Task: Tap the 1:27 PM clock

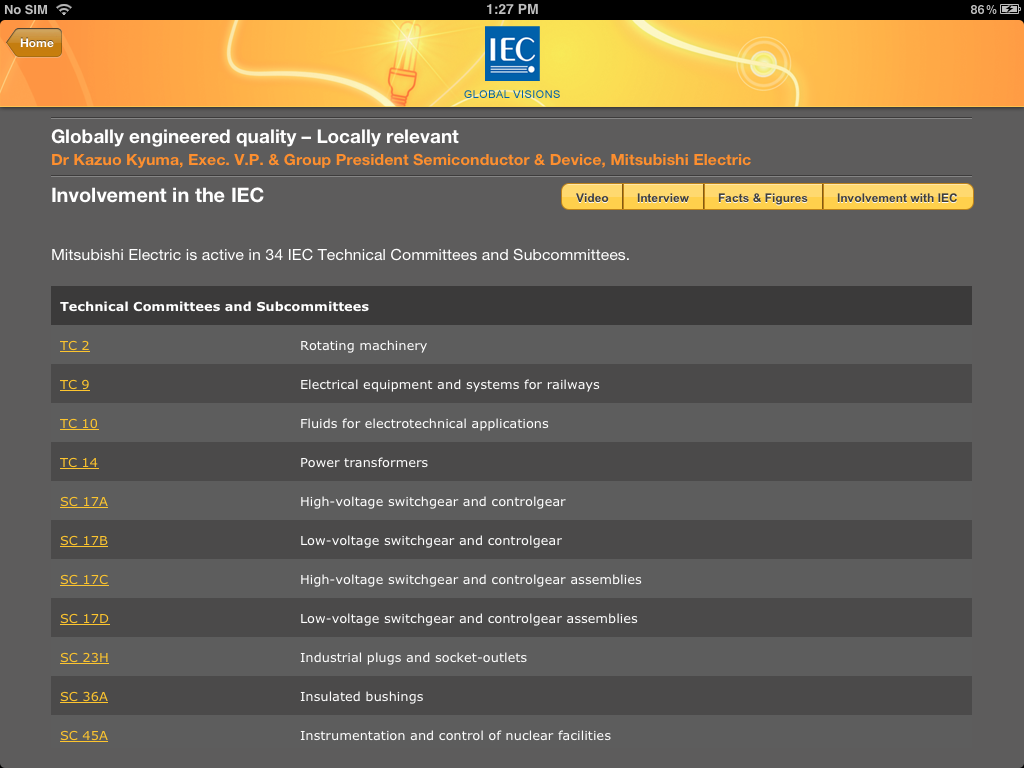Action: click(512, 9)
